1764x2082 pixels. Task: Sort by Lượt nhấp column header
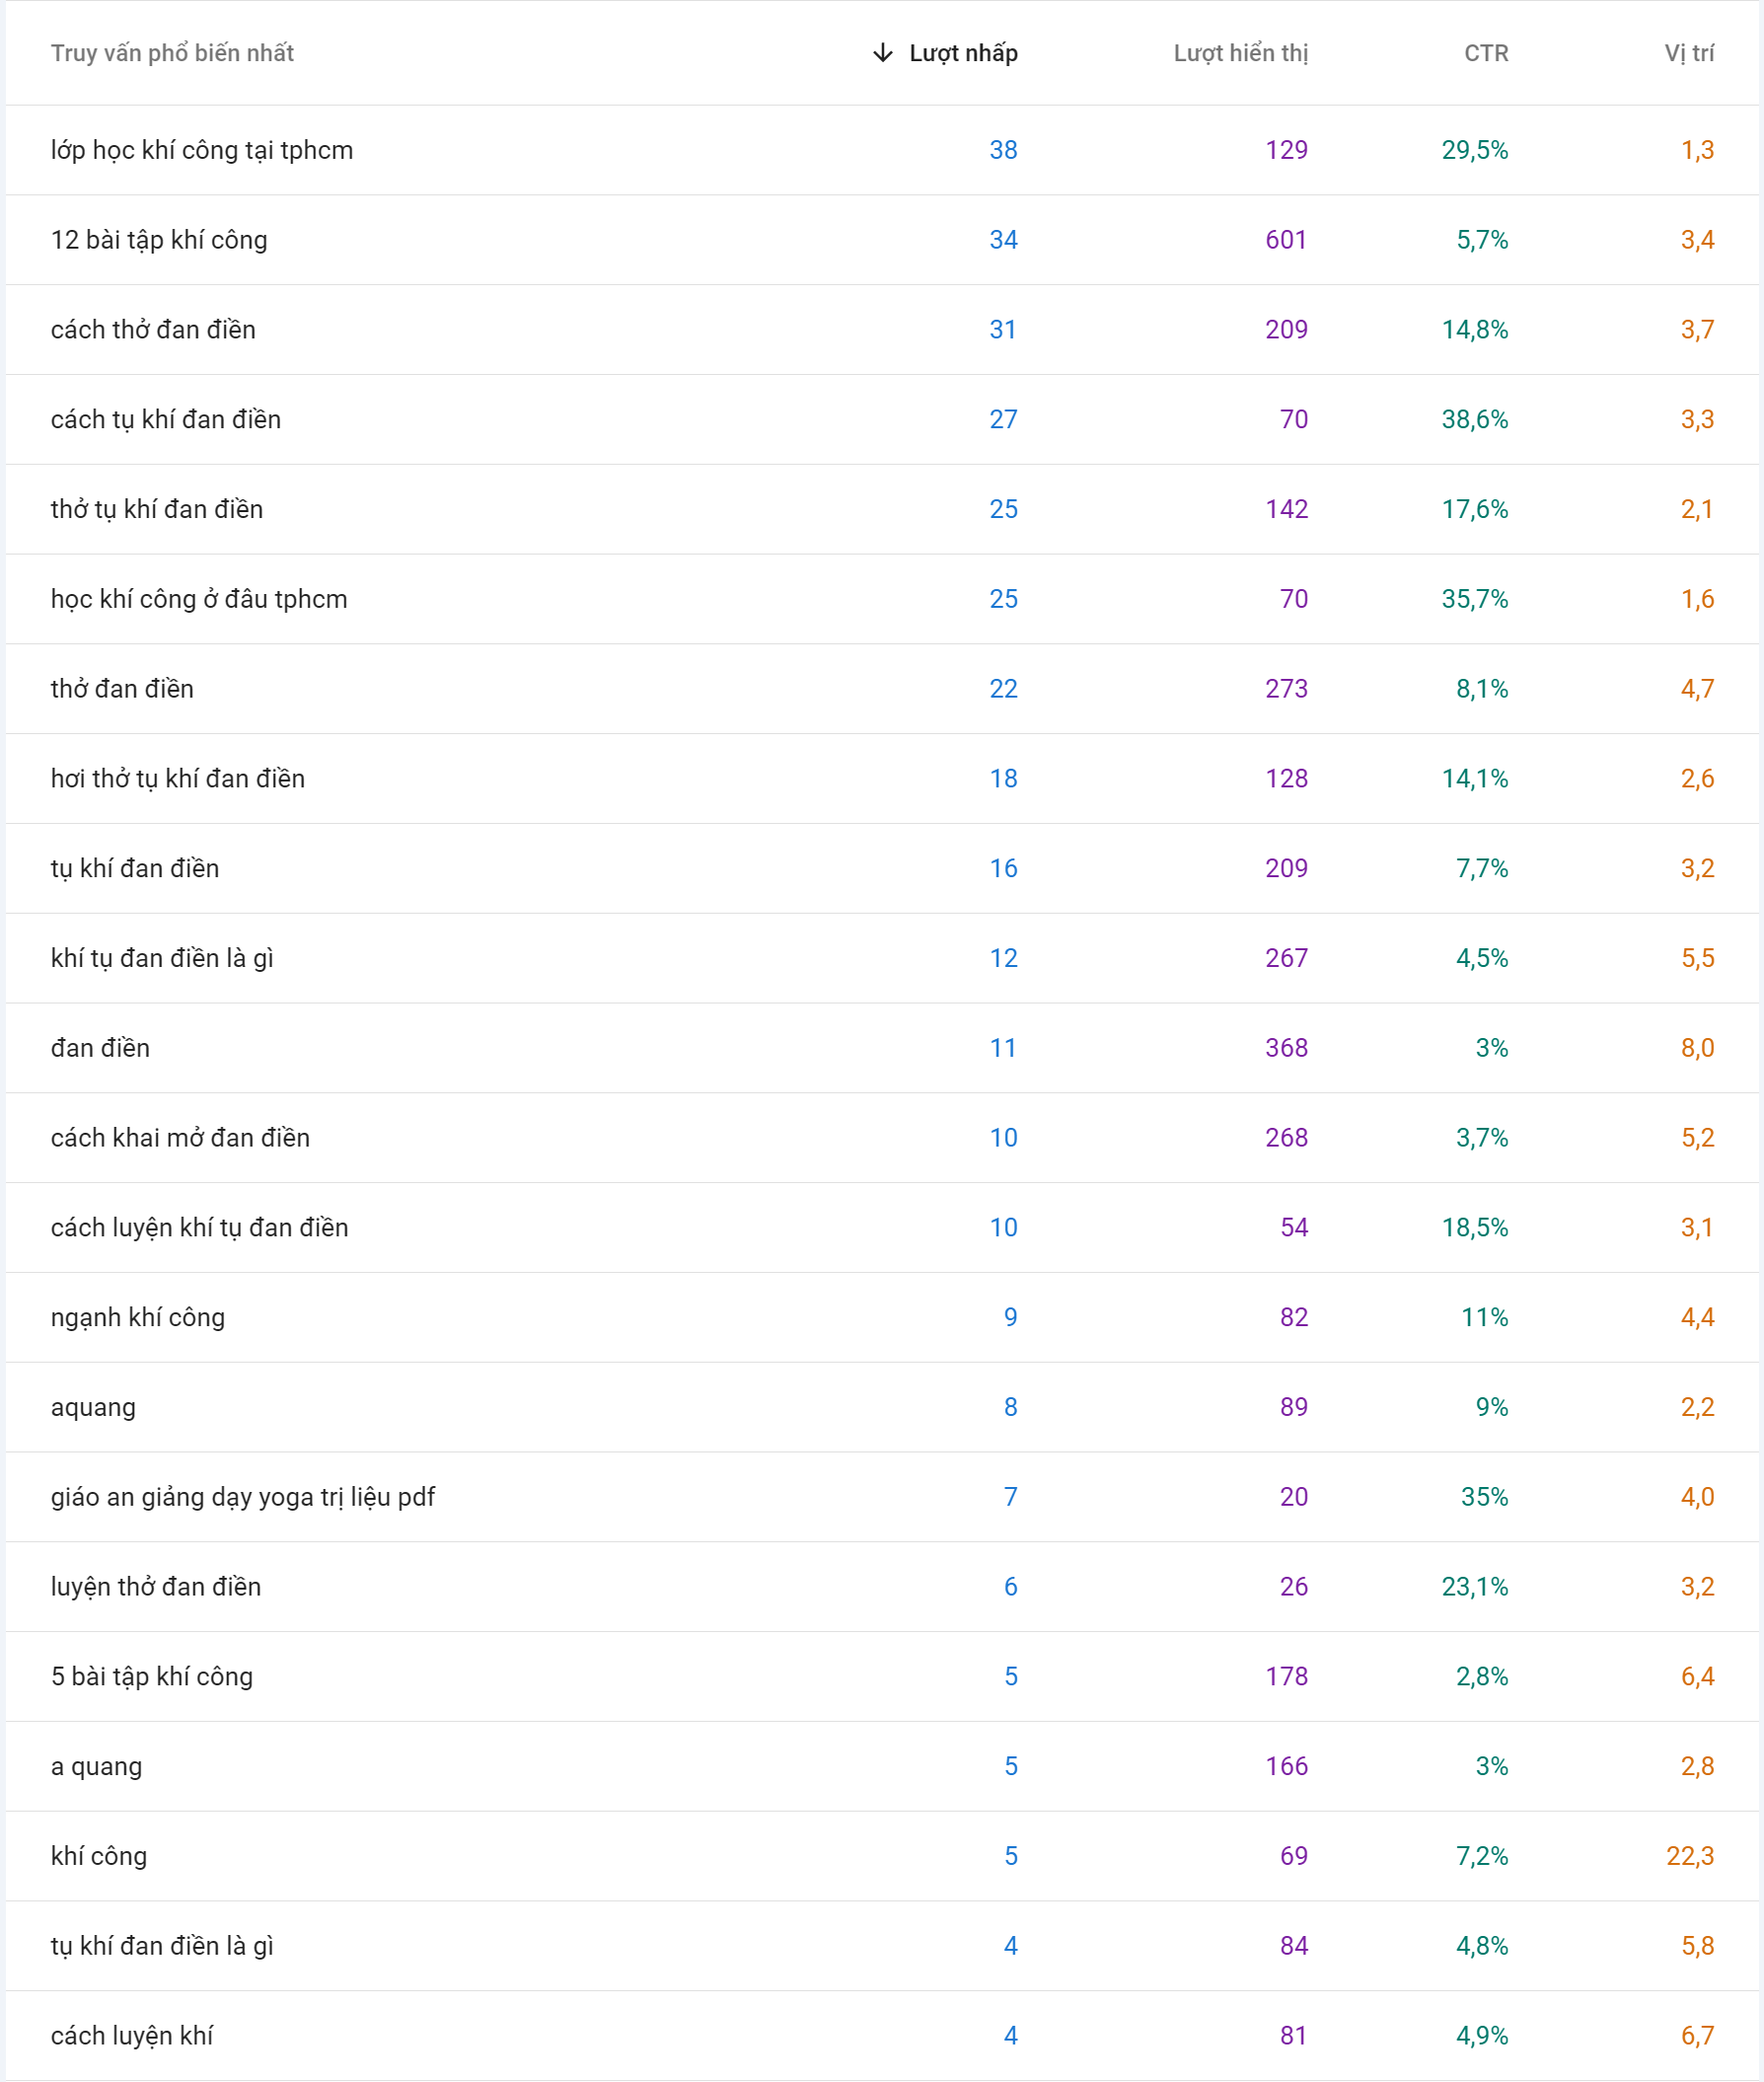tap(963, 53)
